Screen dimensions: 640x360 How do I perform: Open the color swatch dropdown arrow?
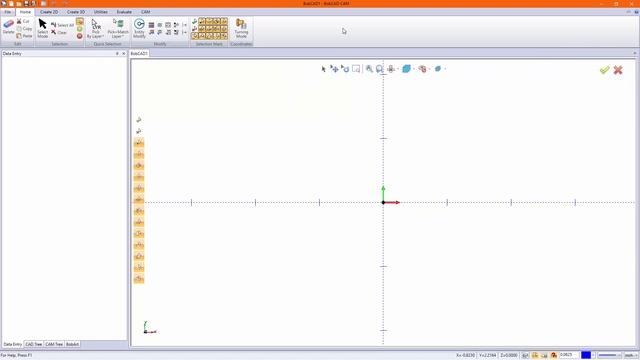tap(593, 355)
